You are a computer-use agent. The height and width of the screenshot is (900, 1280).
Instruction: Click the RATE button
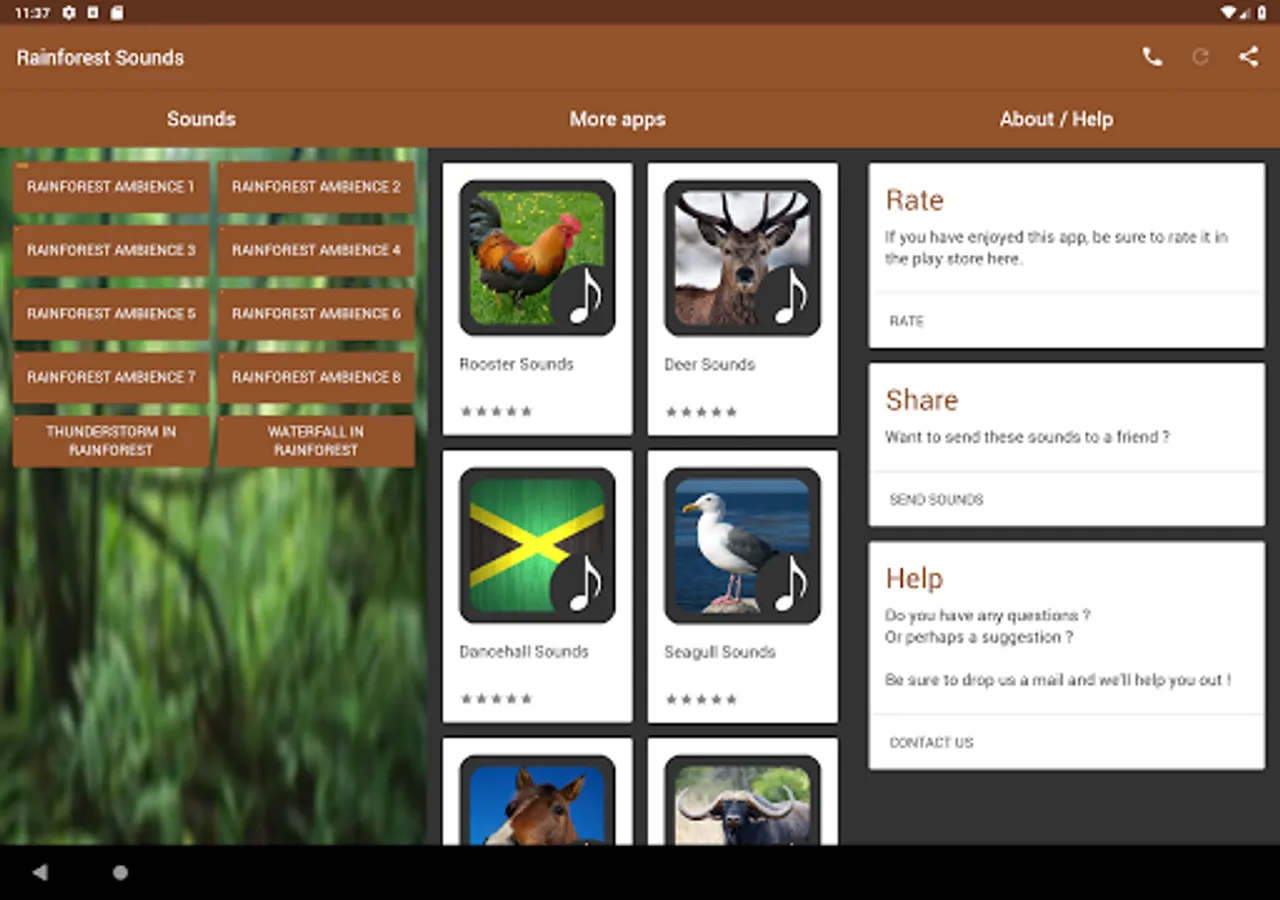(906, 321)
